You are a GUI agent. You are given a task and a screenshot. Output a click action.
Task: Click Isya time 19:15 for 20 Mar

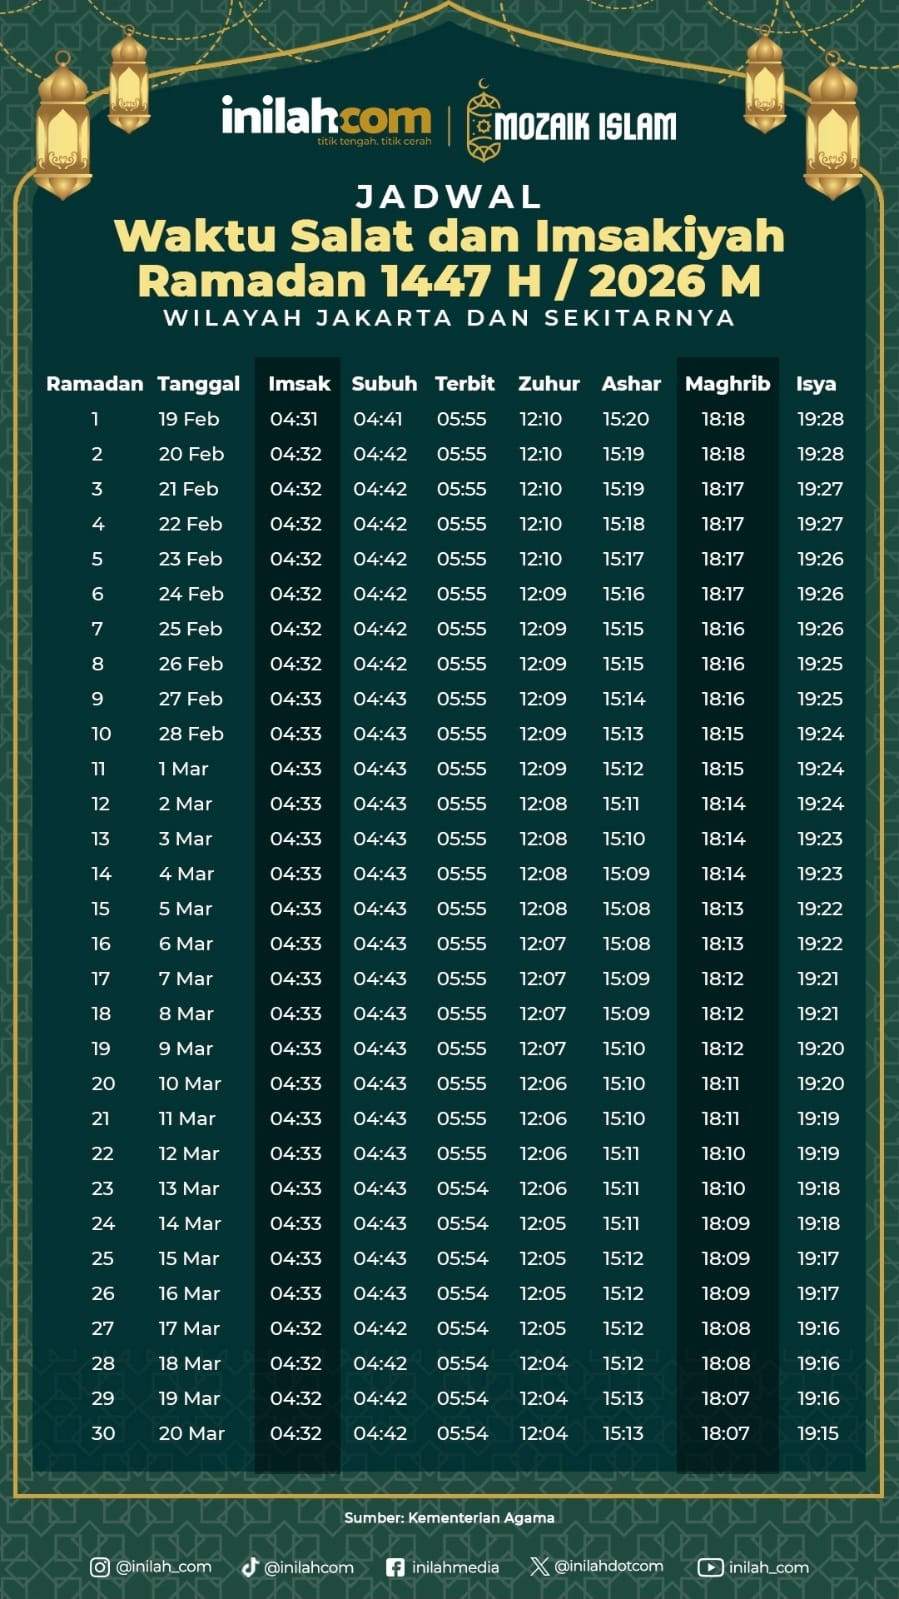[818, 1434]
